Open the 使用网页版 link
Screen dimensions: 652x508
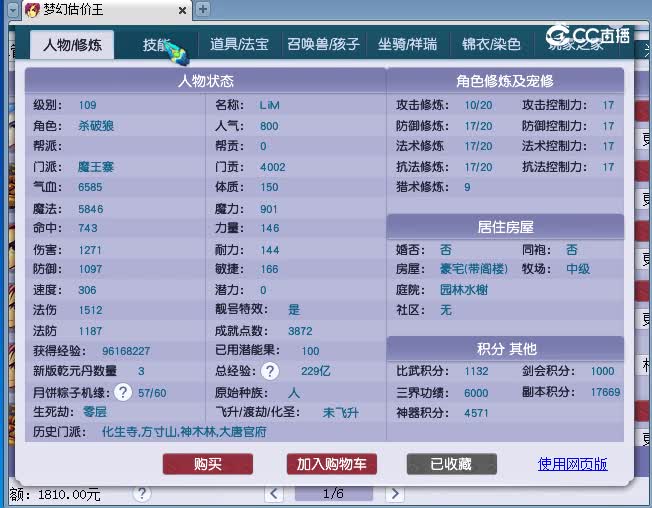[x=573, y=464]
